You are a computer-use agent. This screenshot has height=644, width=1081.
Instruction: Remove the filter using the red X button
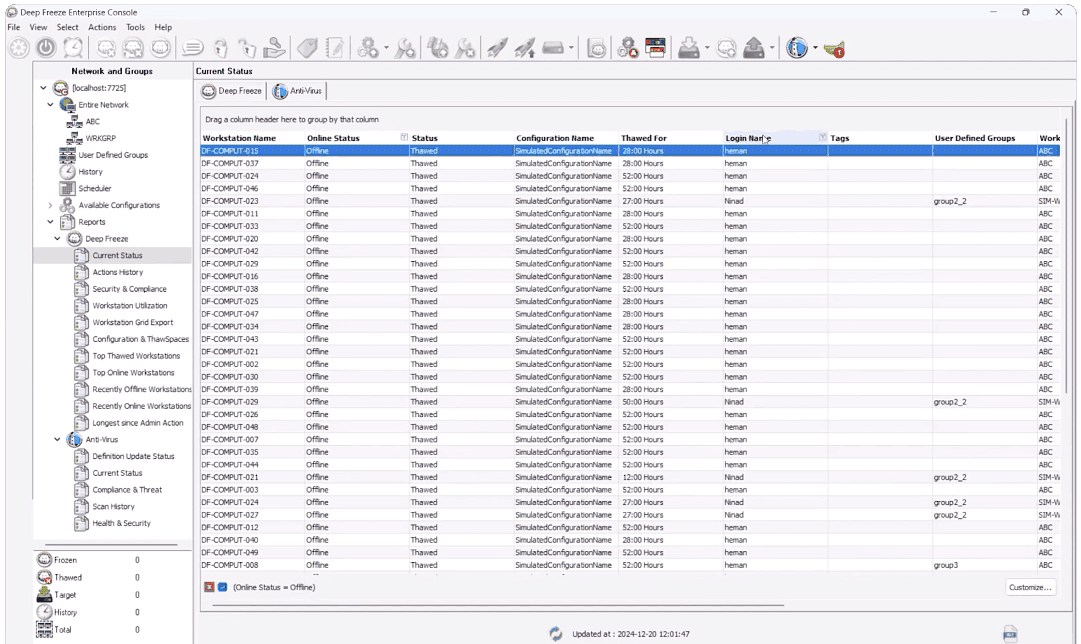click(x=209, y=587)
